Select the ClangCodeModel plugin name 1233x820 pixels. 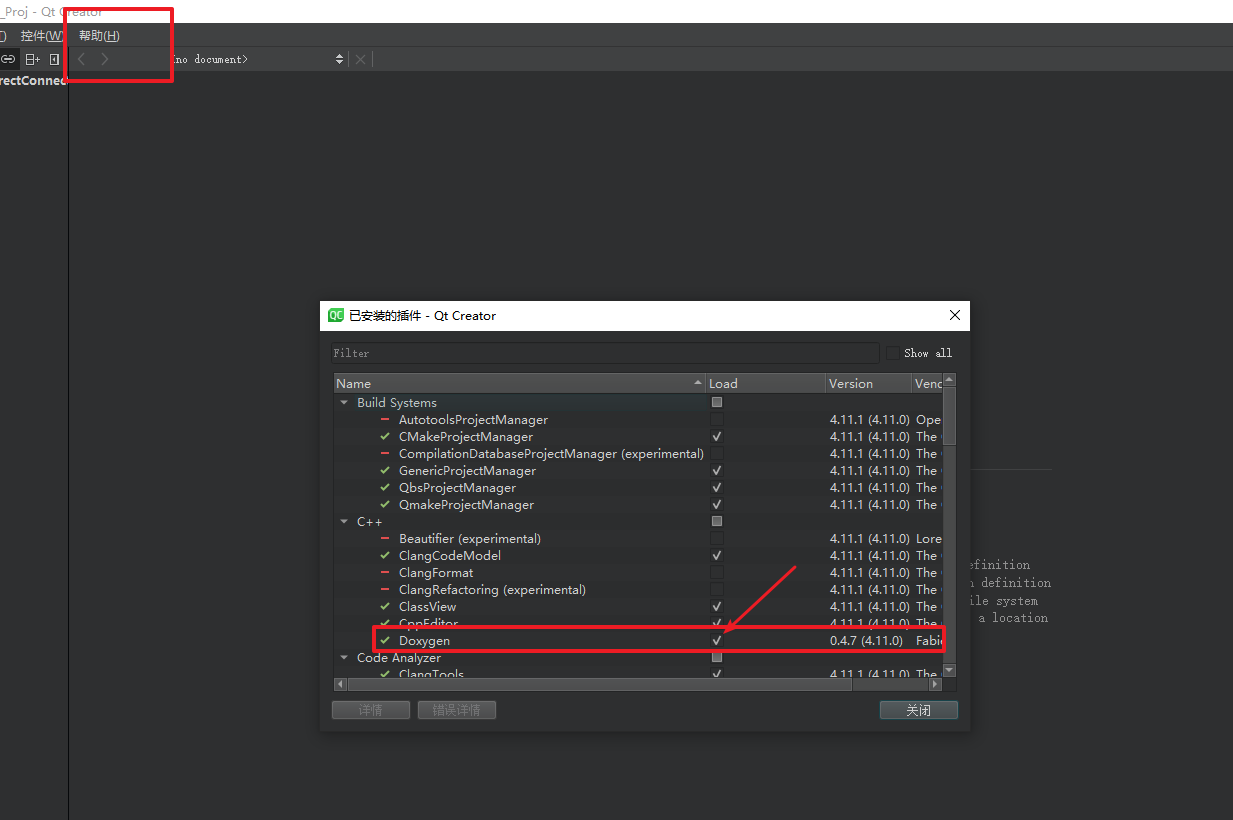[x=450, y=556]
